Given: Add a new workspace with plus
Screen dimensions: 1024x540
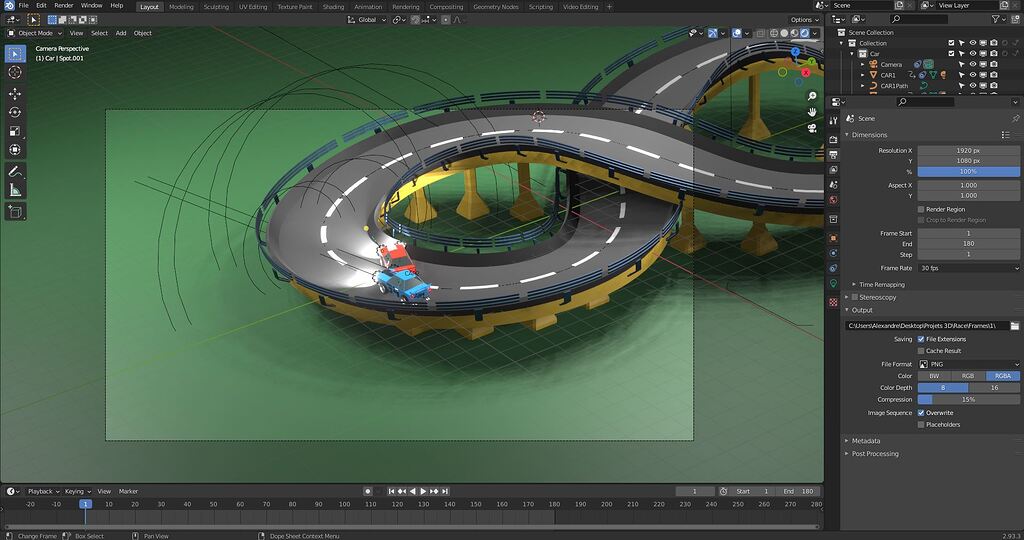Looking at the screenshot, I should point(610,7).
